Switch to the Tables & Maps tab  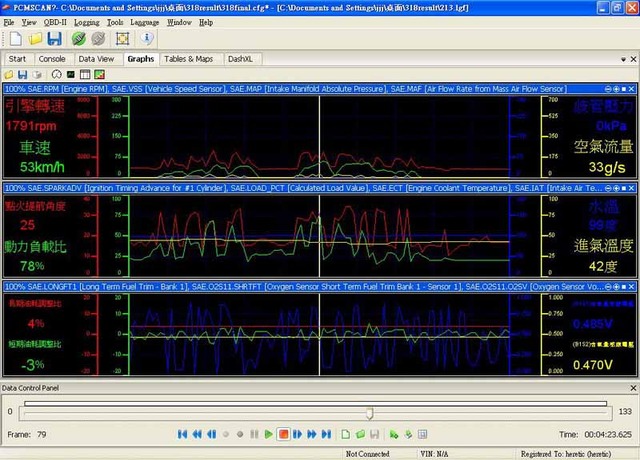188,59
